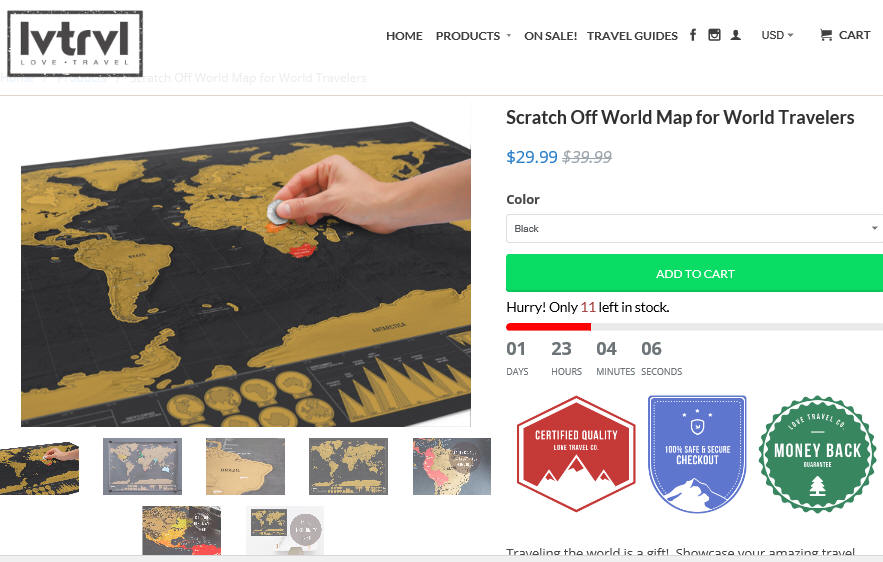883x562 pixels.
Task: Open the Color dropdown showing Black
Action: pyautogui.click(x=694, y=228)
